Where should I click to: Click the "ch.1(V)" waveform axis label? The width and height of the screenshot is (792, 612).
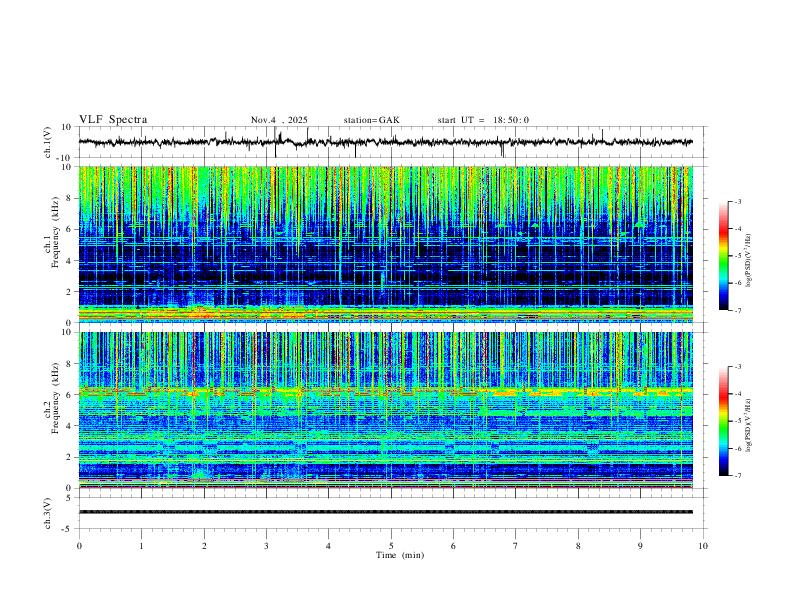point(48,142)
